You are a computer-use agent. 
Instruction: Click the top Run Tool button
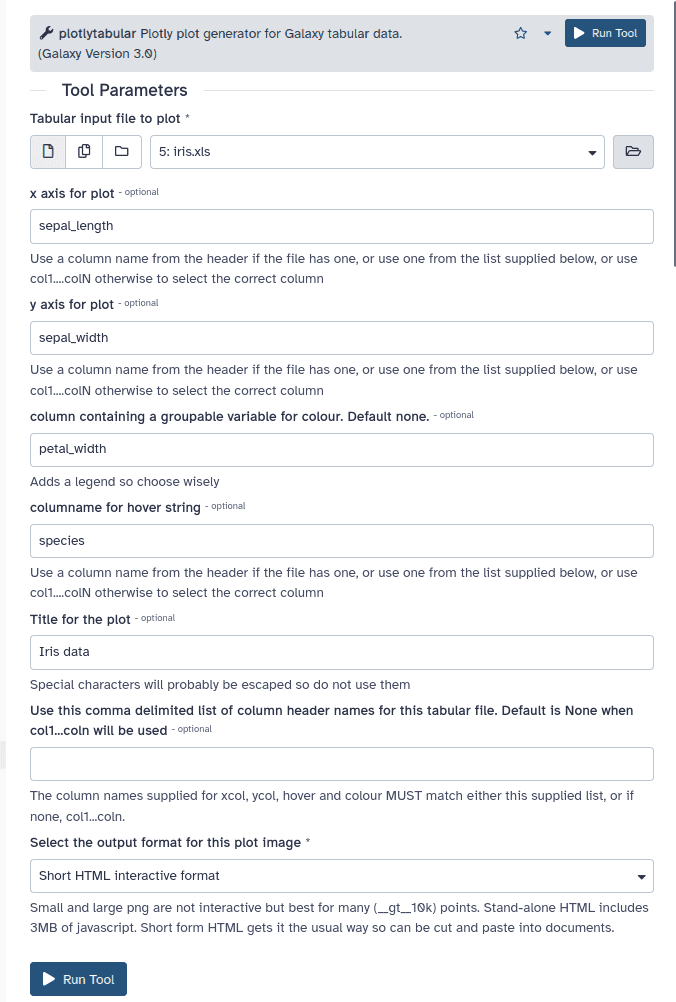[x=605, y=33]
